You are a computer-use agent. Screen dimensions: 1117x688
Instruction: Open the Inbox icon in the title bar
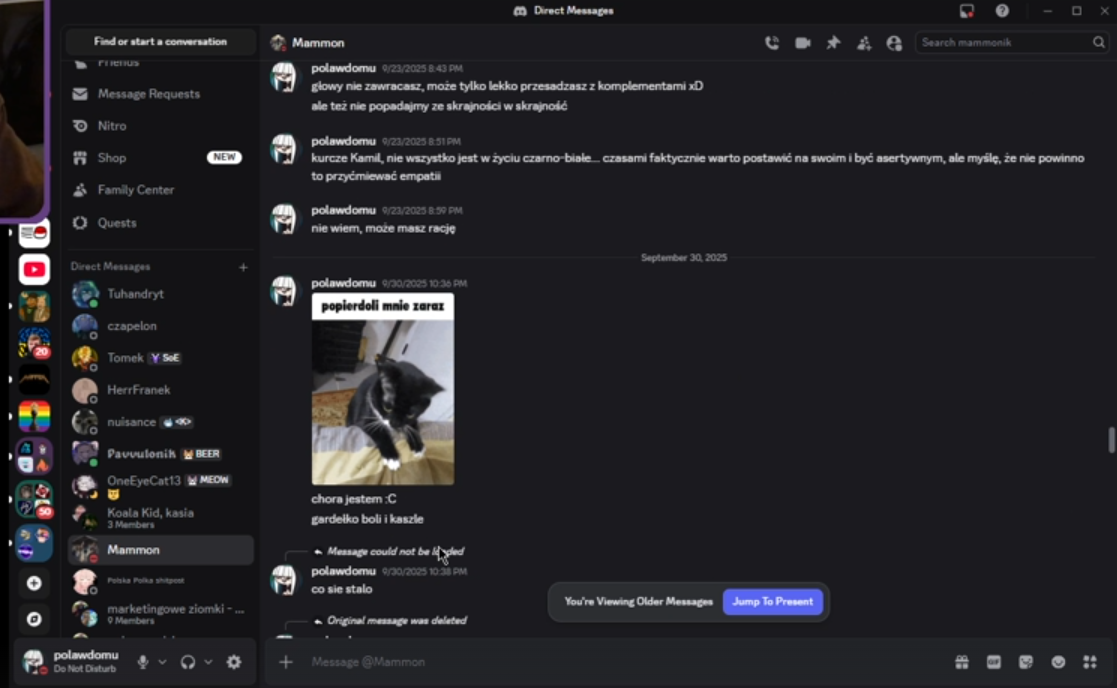coord(967,11)
